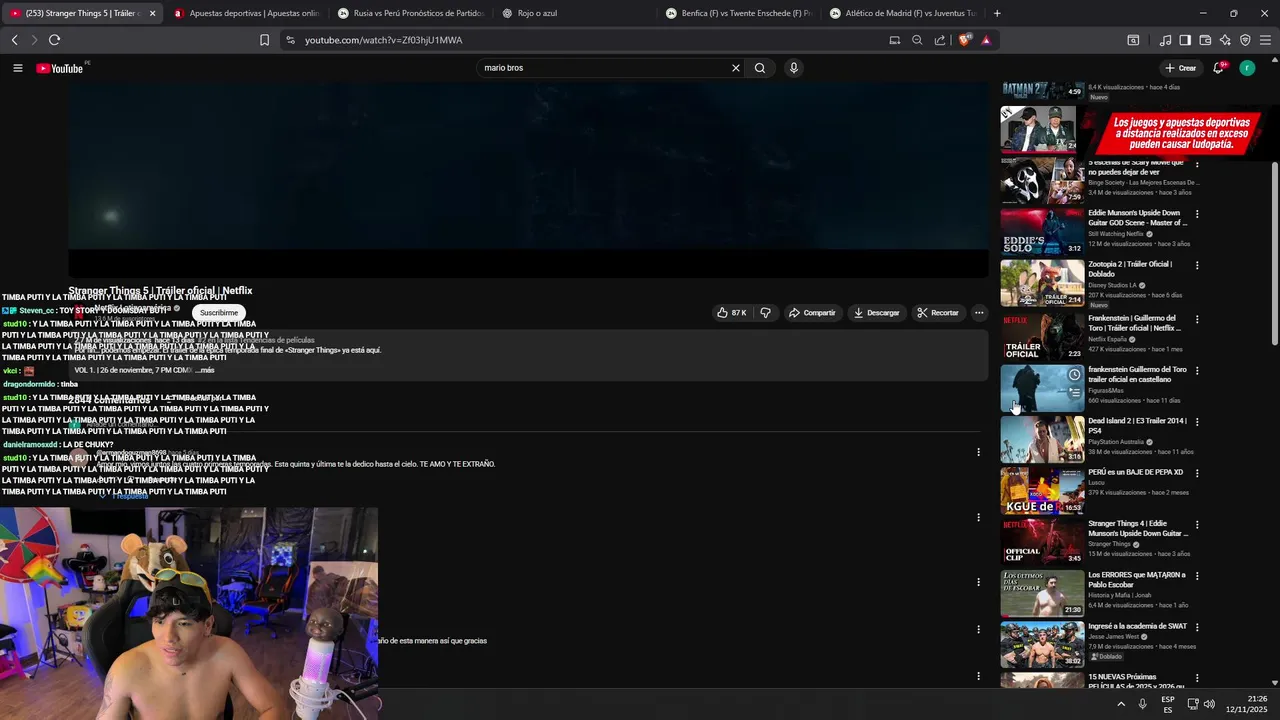Click the Recortar clip button
1280x720 pixels.
(938, 313)
